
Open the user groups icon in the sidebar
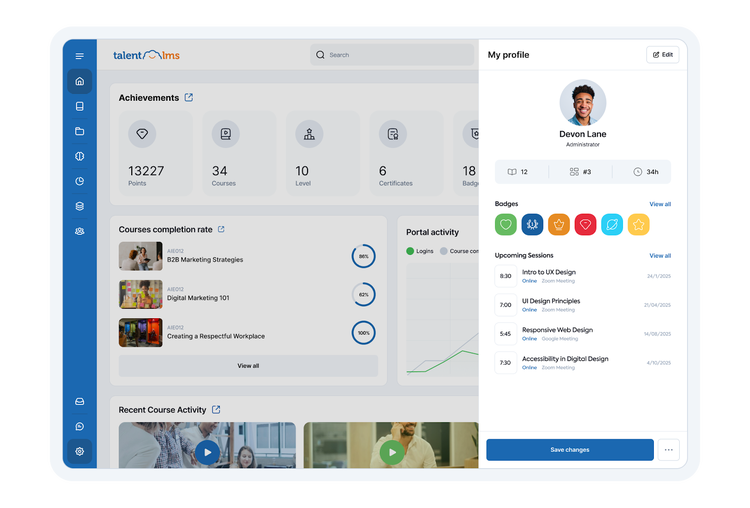79,231
